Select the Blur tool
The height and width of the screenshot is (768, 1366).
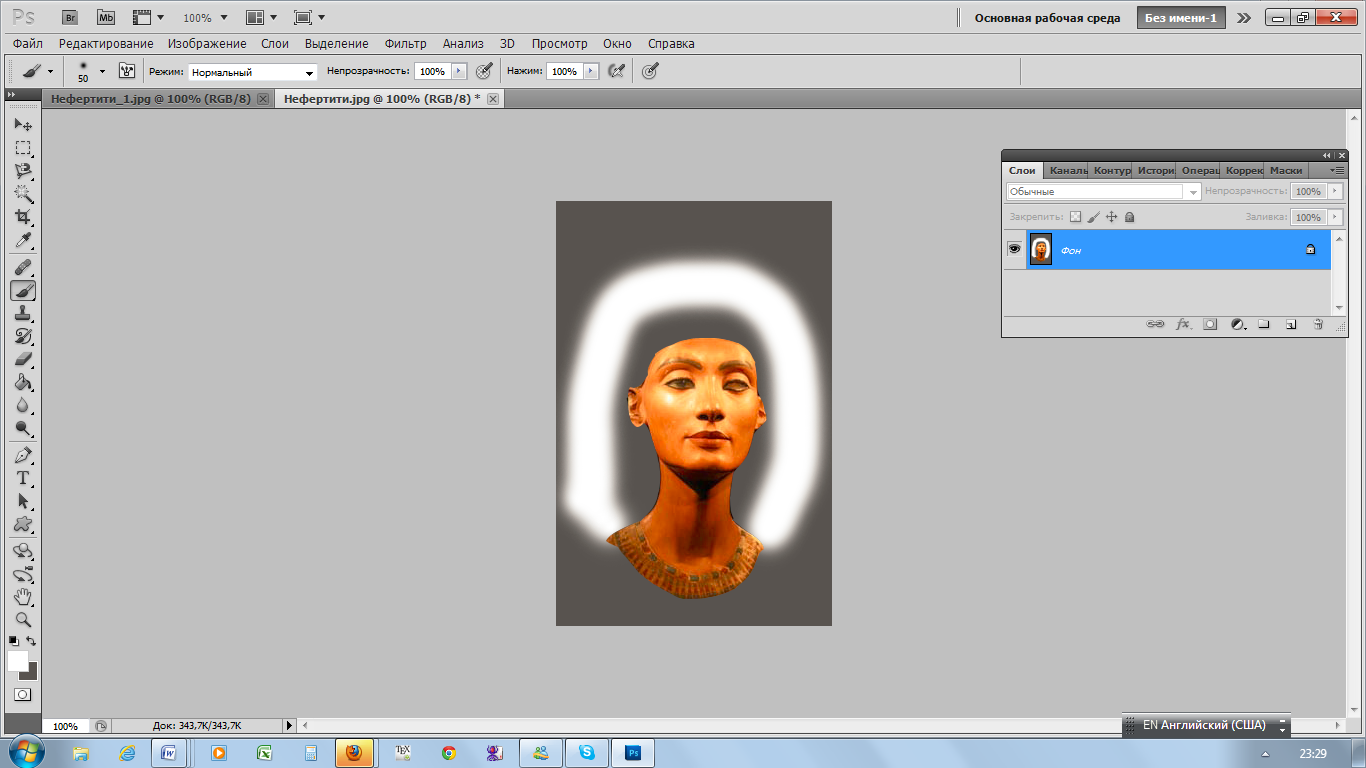(23, 405)
